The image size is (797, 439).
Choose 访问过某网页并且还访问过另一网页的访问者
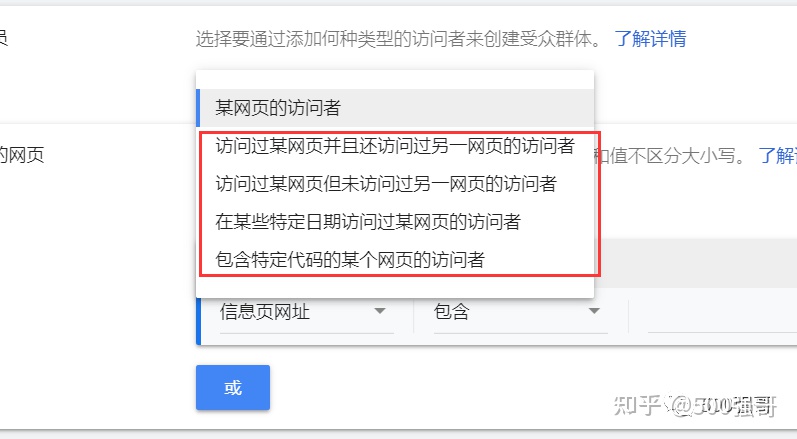click(395, 146)
